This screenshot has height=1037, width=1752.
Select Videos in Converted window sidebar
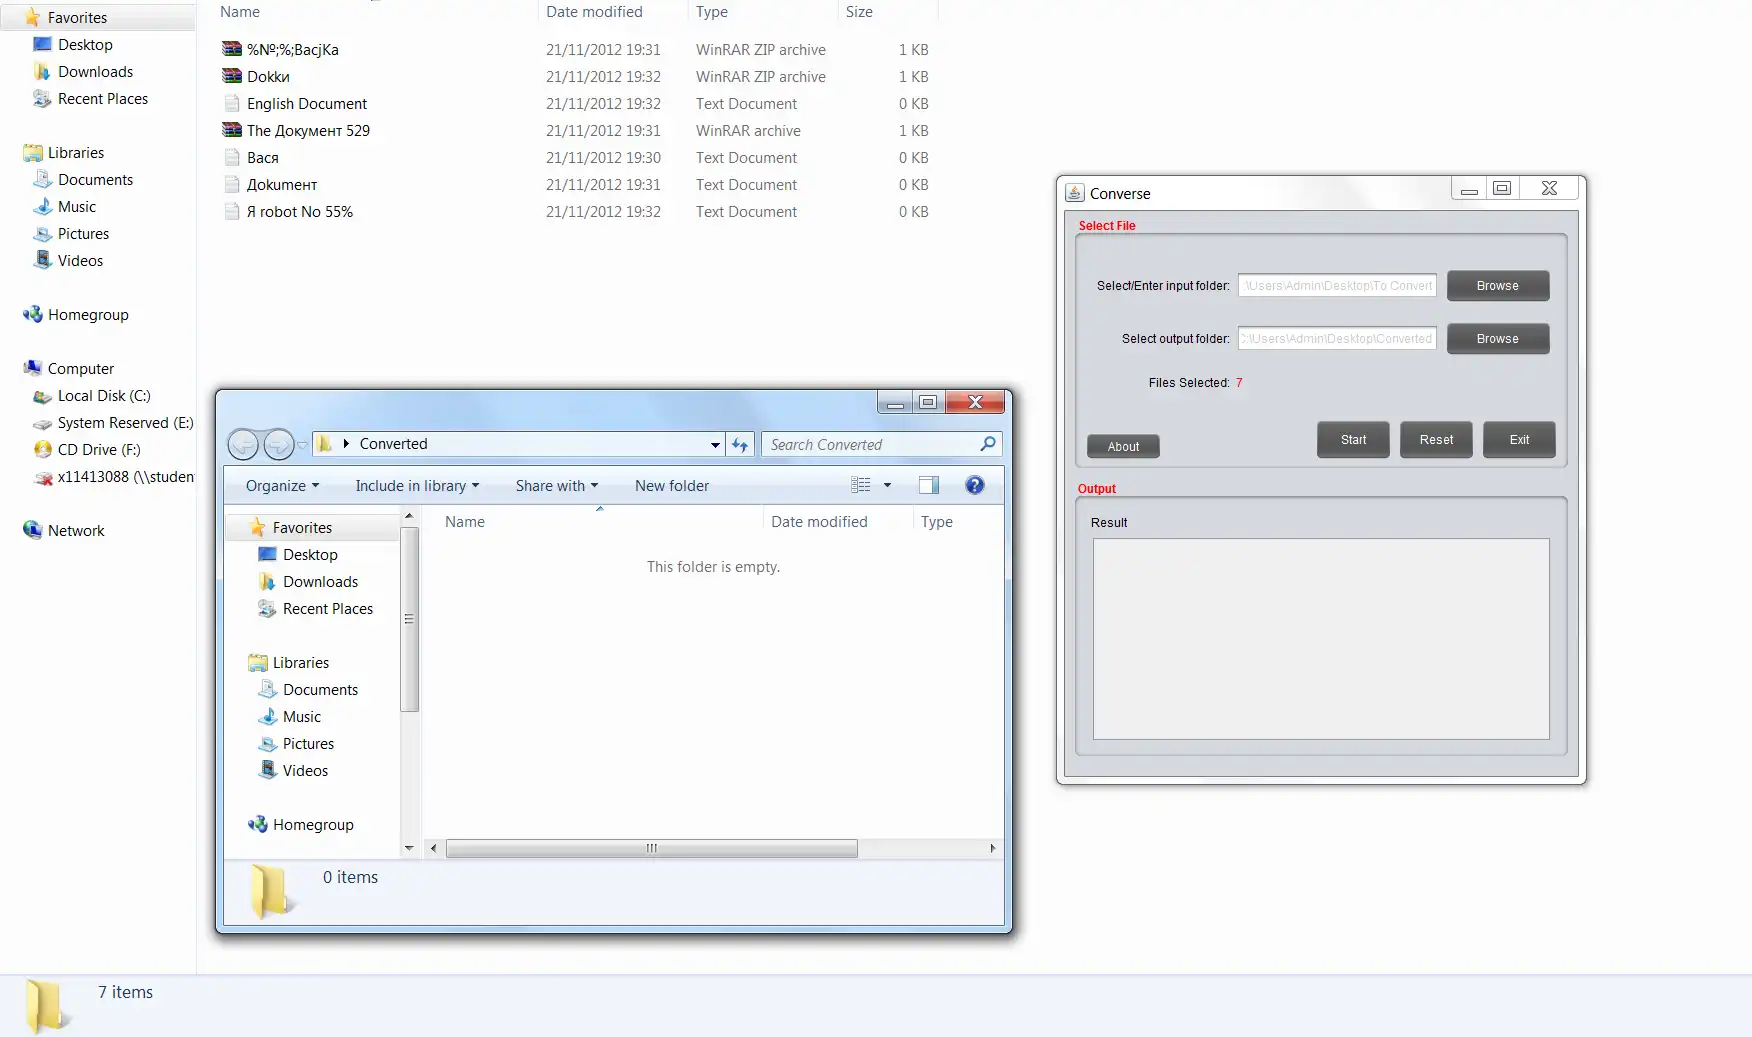305,771
